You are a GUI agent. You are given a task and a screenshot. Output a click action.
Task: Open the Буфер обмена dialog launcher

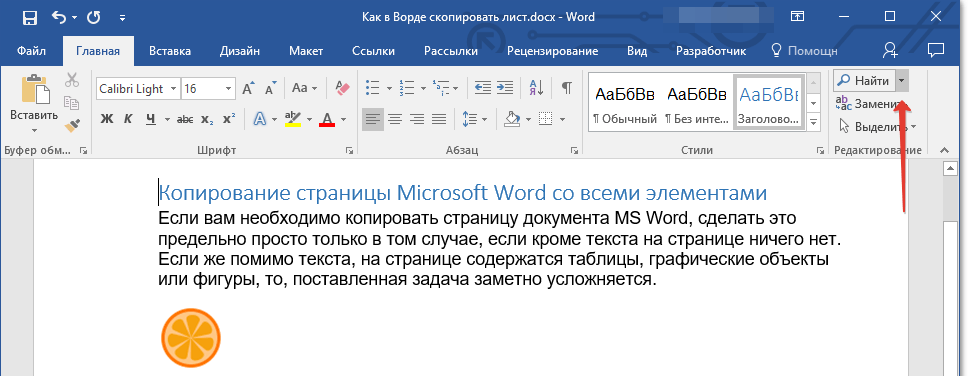83,150
